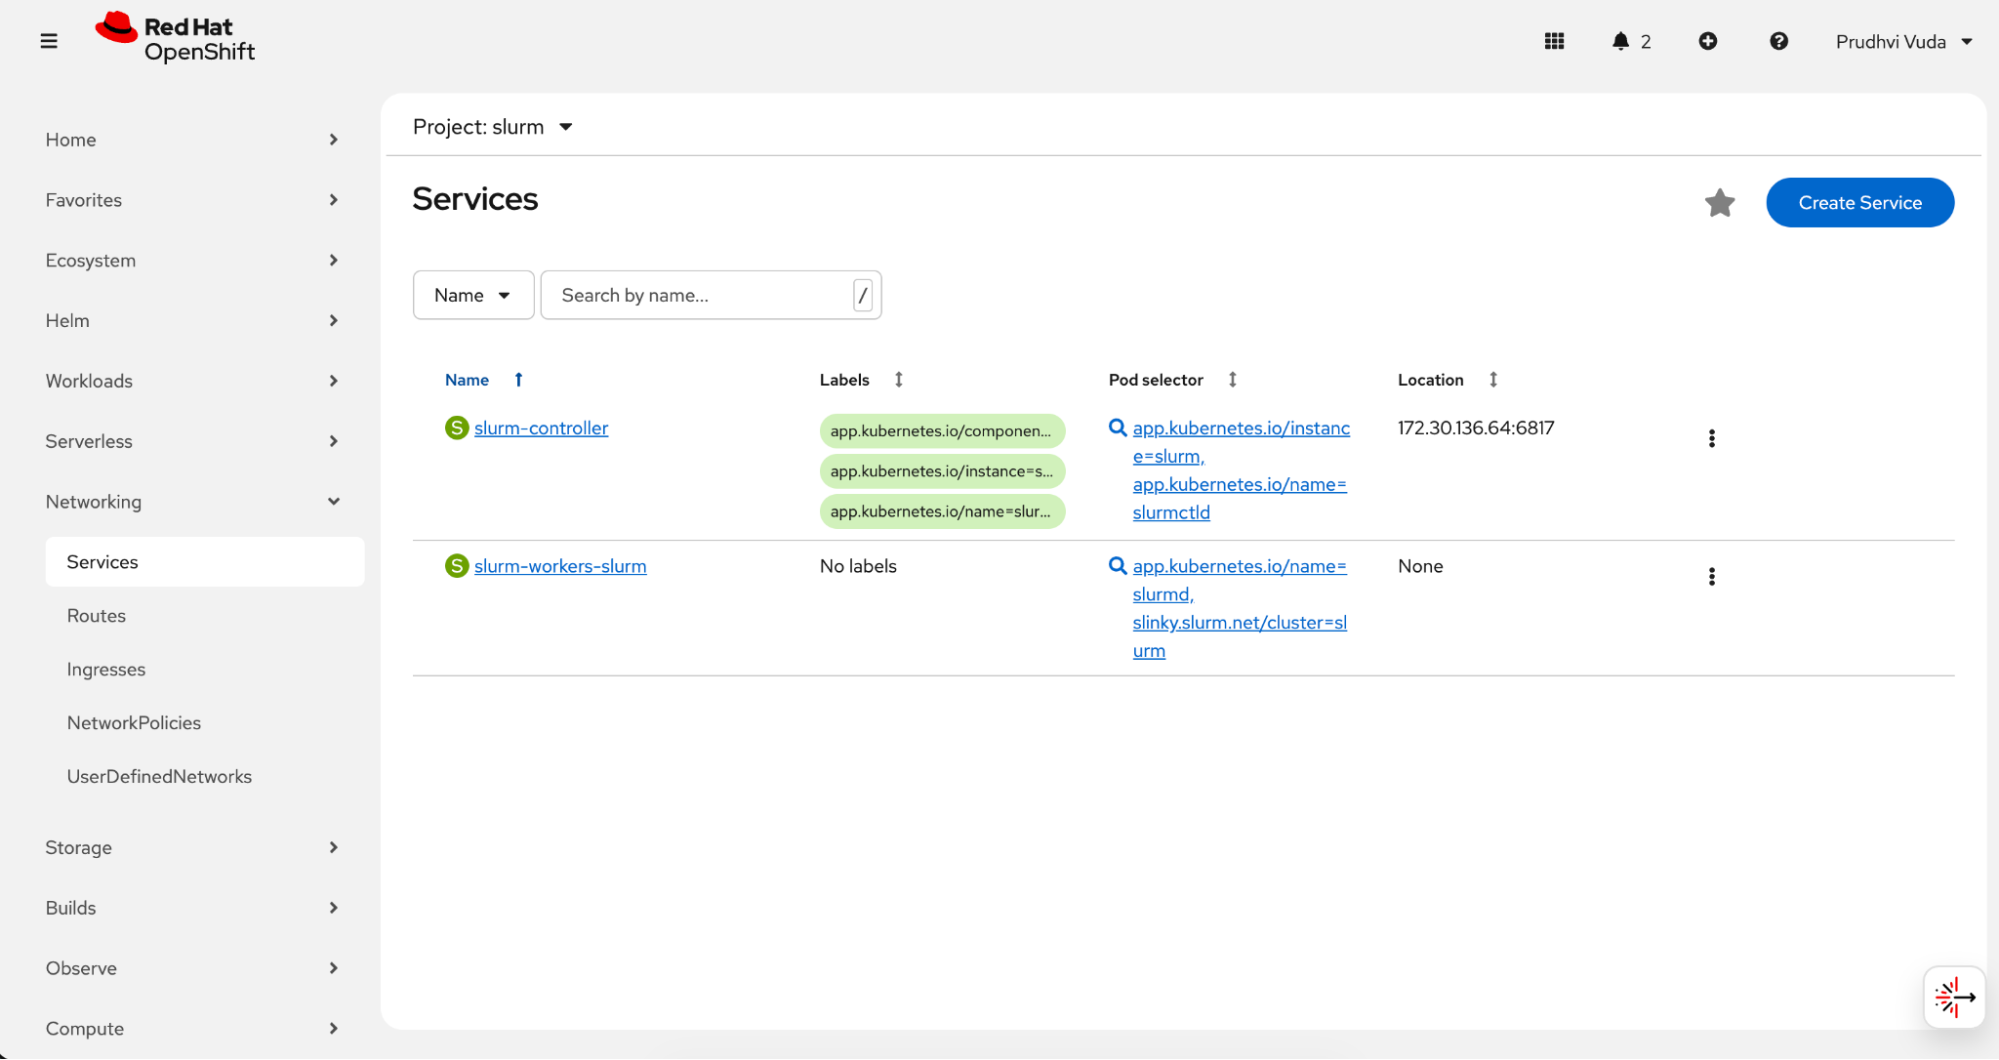
Task: Open the Lightspeed assistant floating icon
Action: 1953,997
